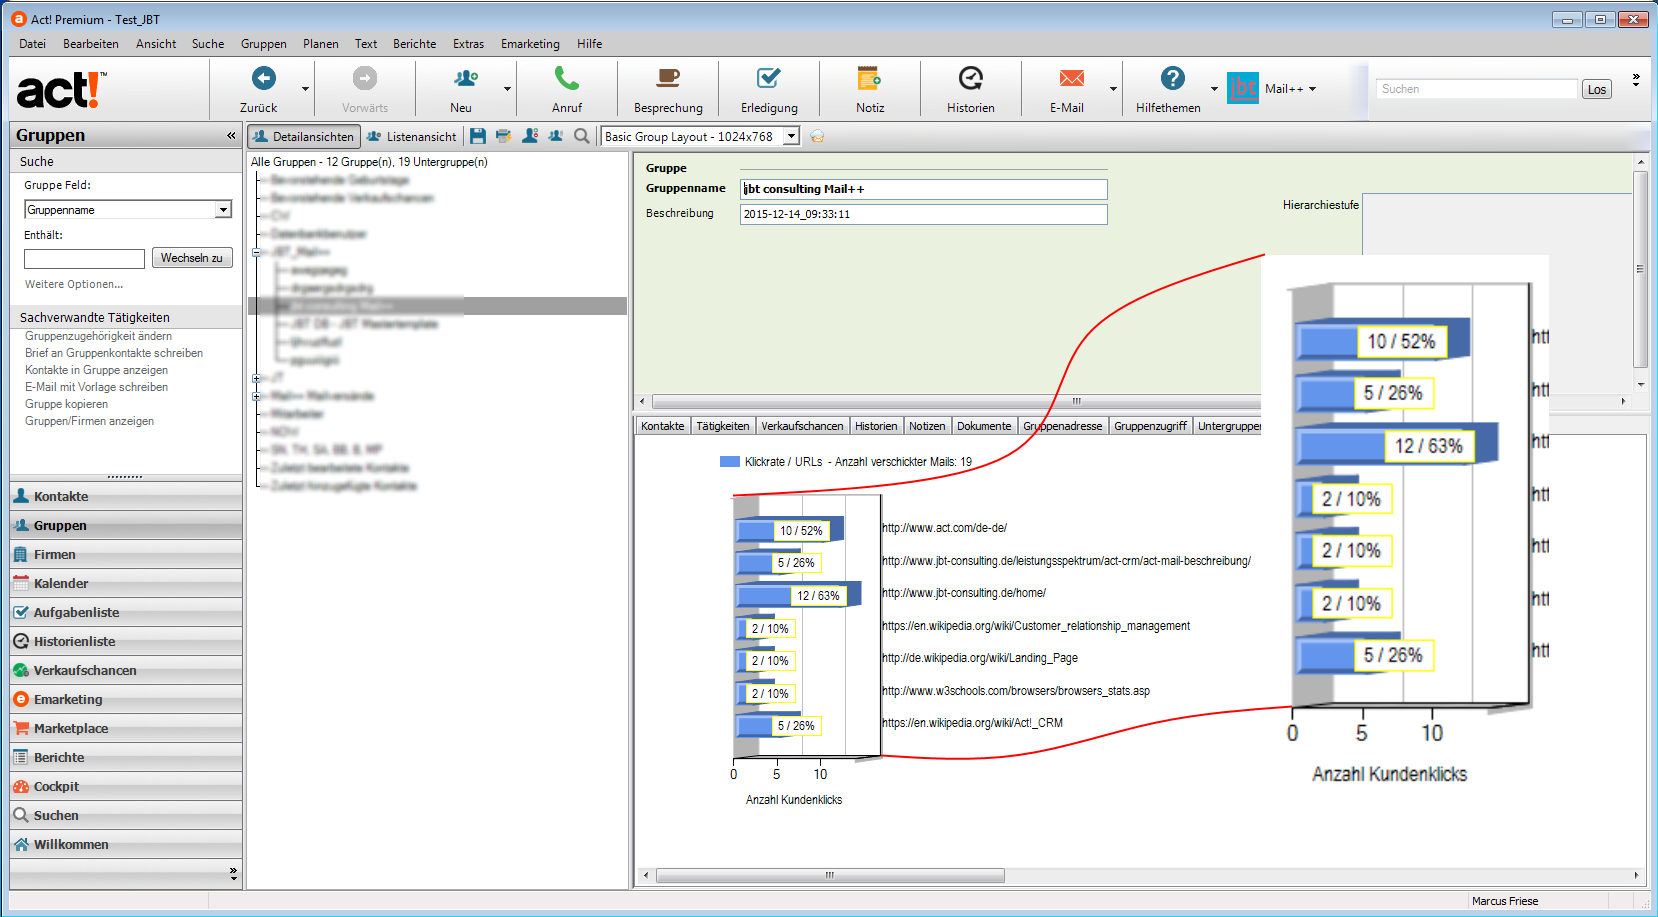This screenshot has width=1658, height=917.
Task: Click the mail icon right of layout dropdown
Action: pos(817,137)
